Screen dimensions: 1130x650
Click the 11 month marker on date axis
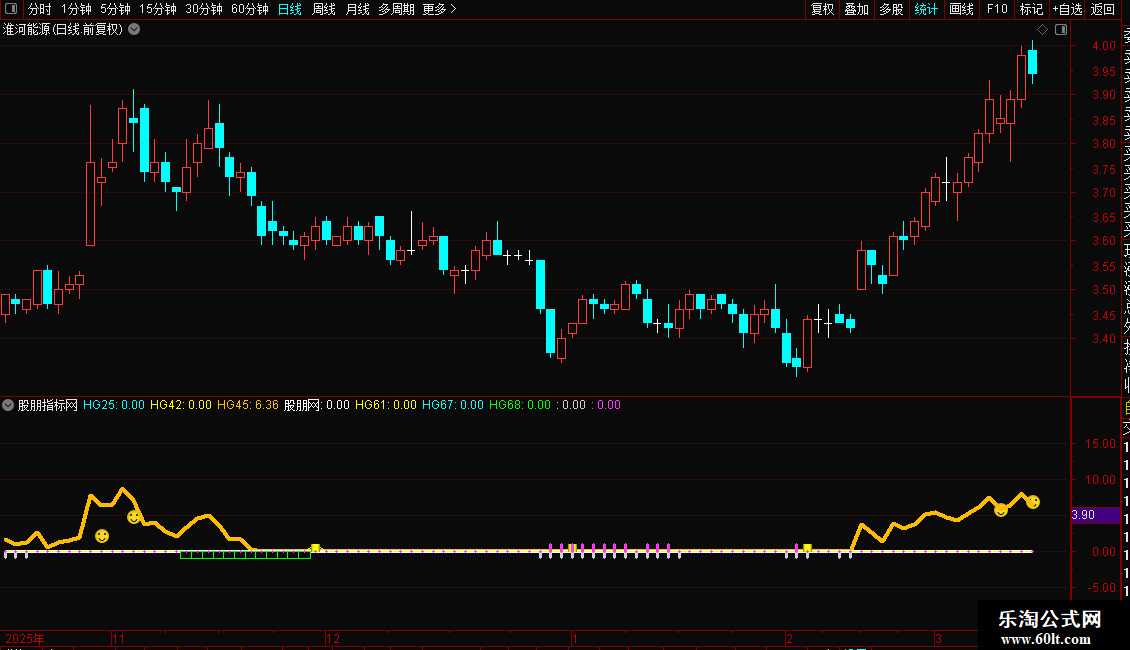(x=119, y=638)
